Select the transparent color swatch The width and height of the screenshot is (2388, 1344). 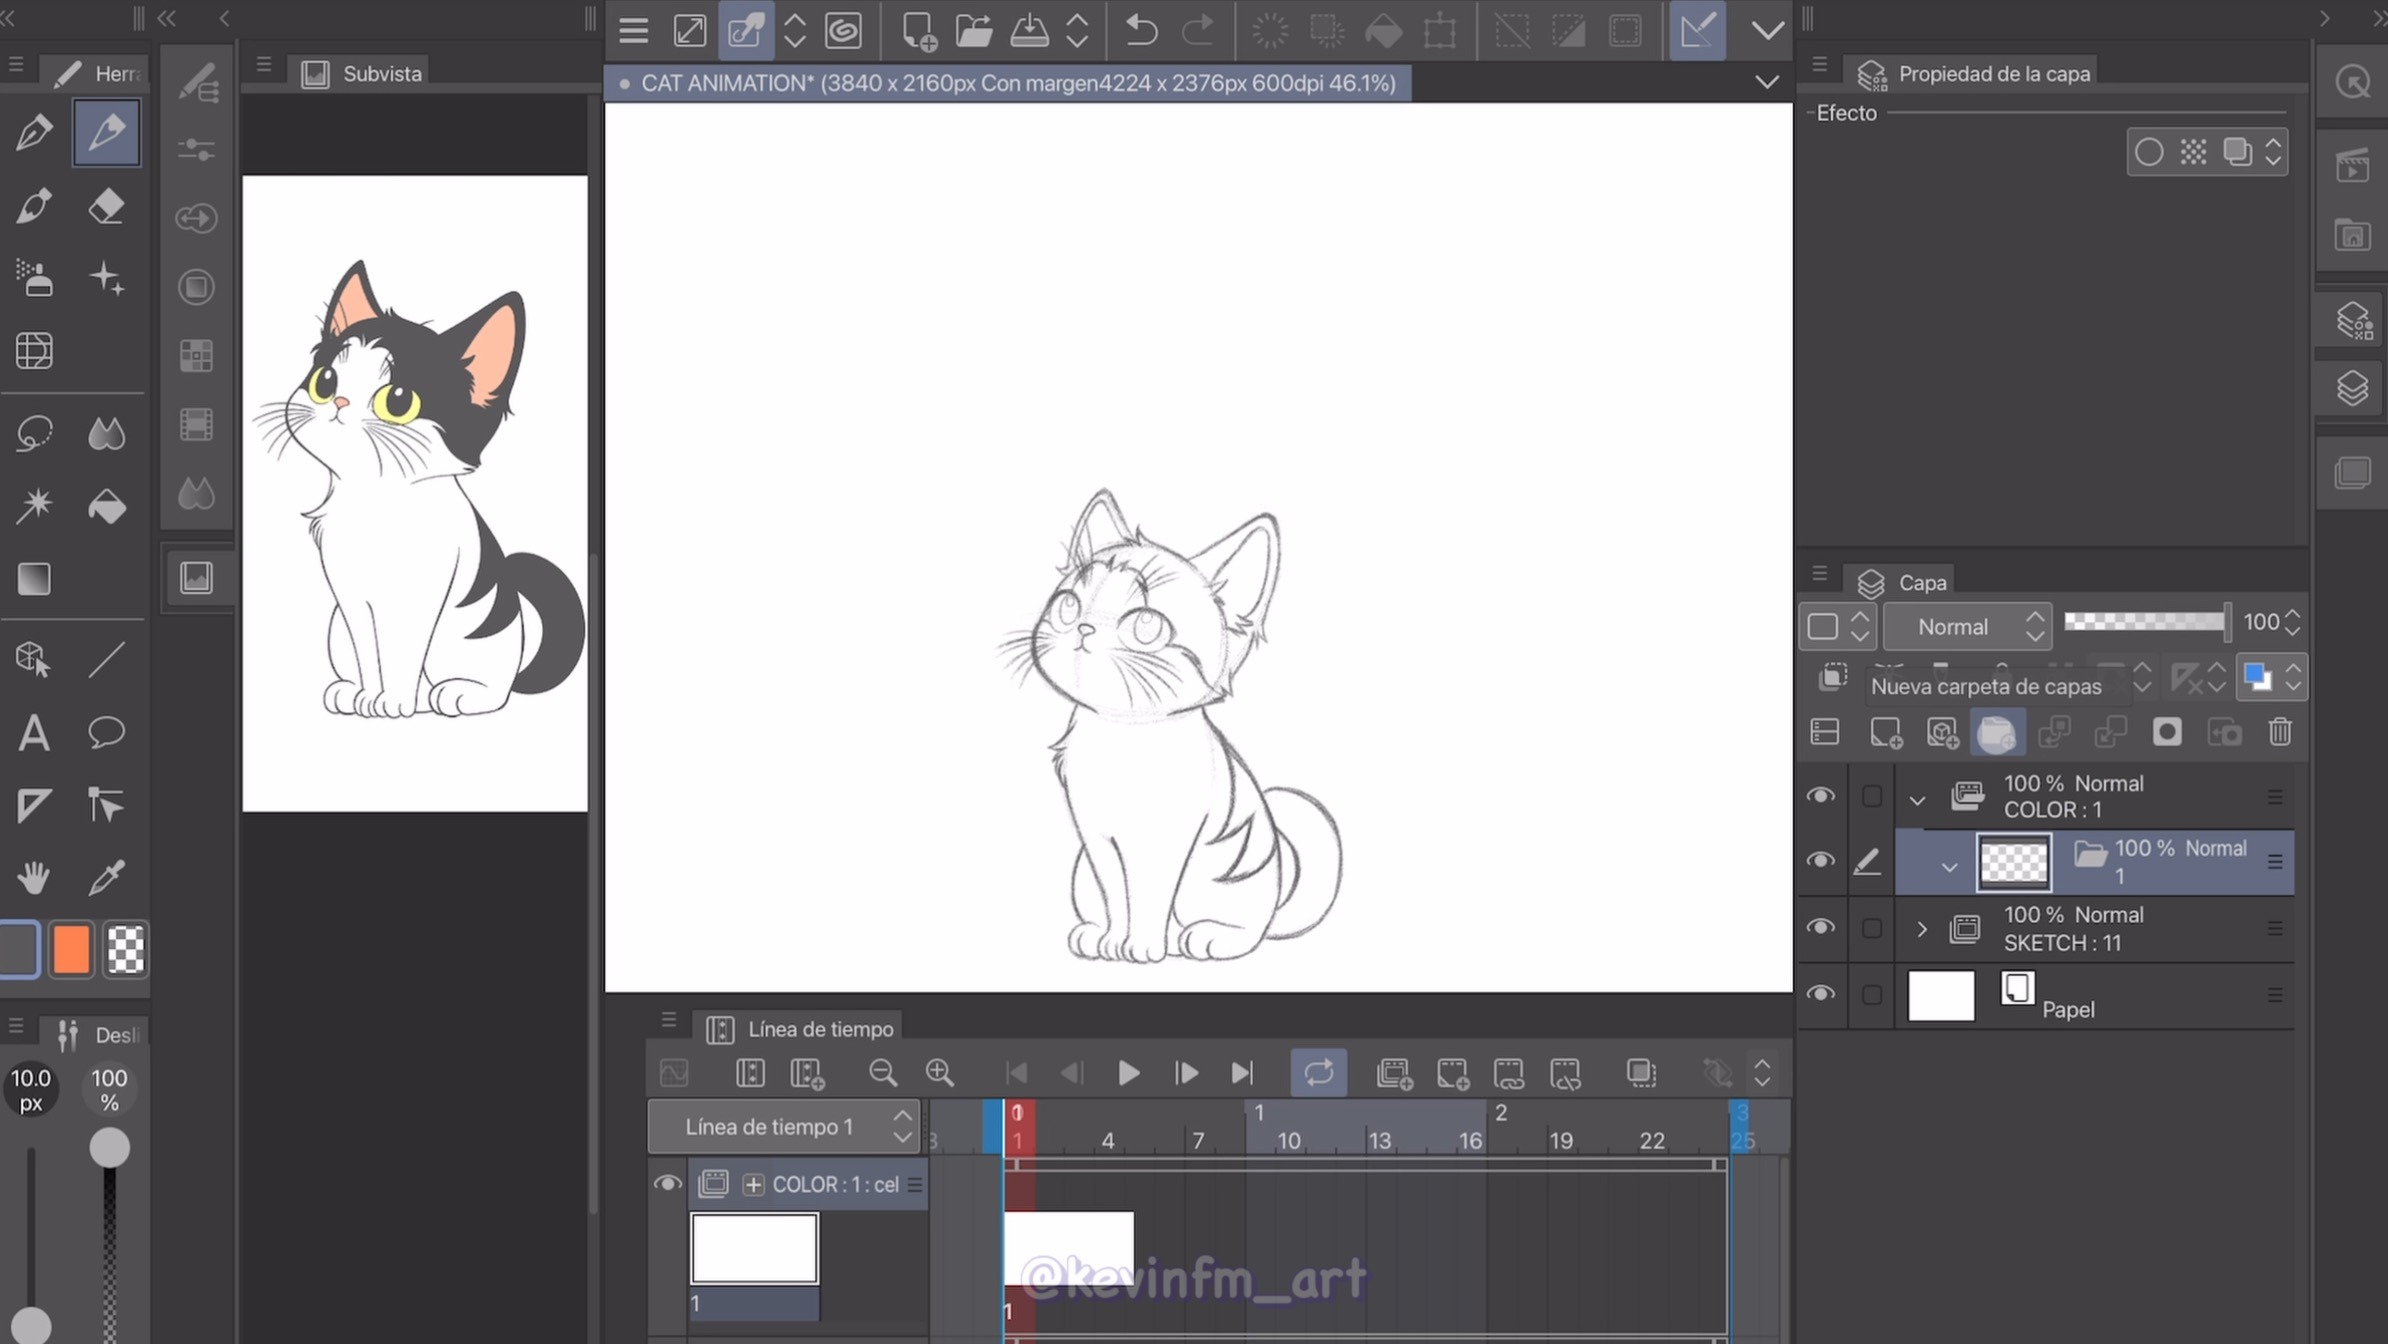pos(125,949)
